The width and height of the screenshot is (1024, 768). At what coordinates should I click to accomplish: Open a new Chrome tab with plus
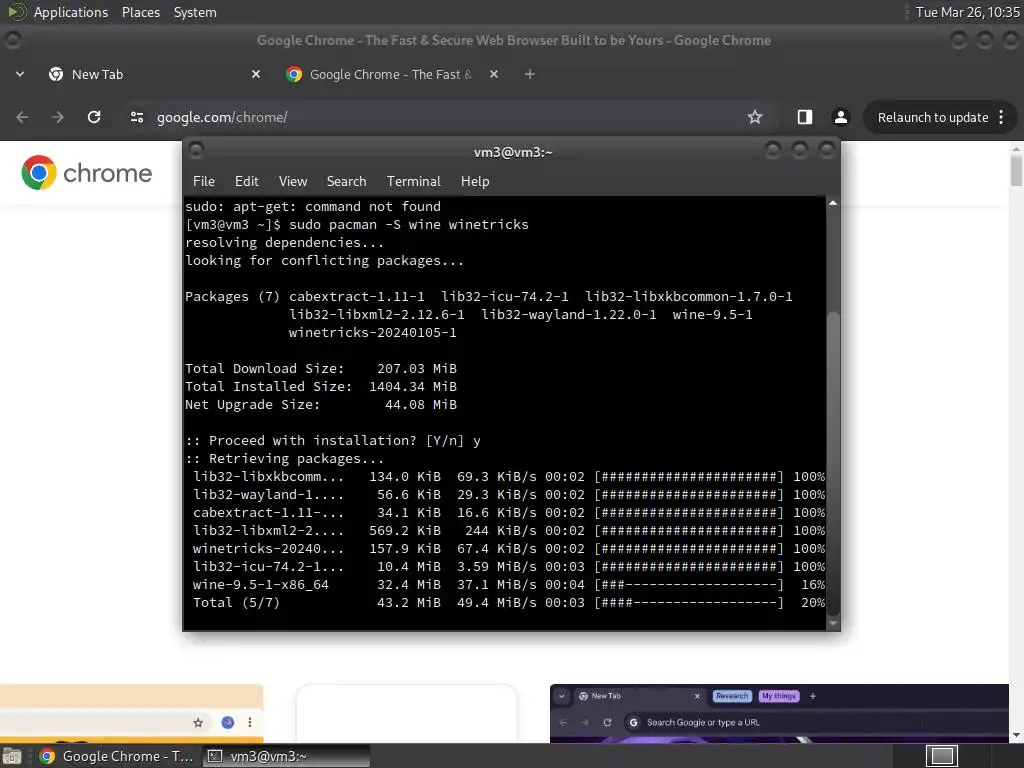tap(530, 74)
